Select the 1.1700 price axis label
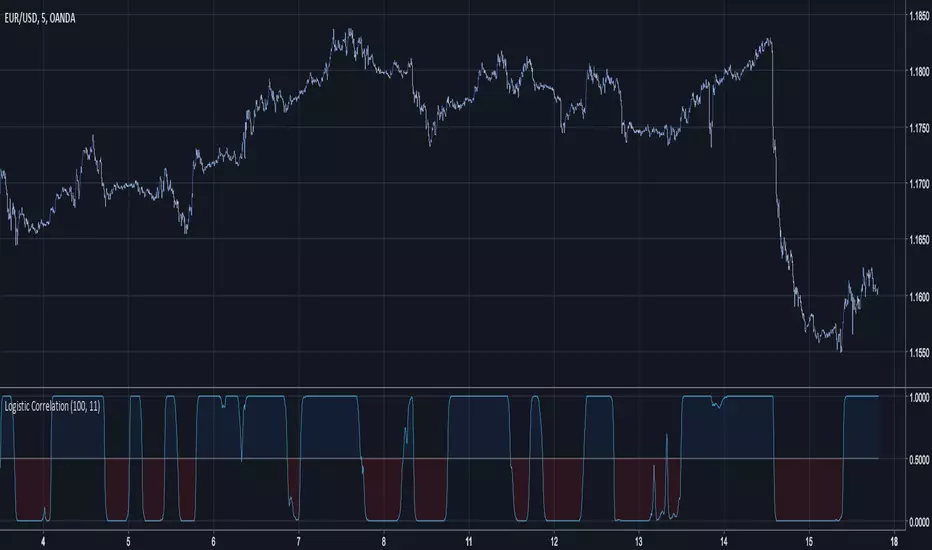The width and height of the screenshot is (932, 550). coord(919,184)
